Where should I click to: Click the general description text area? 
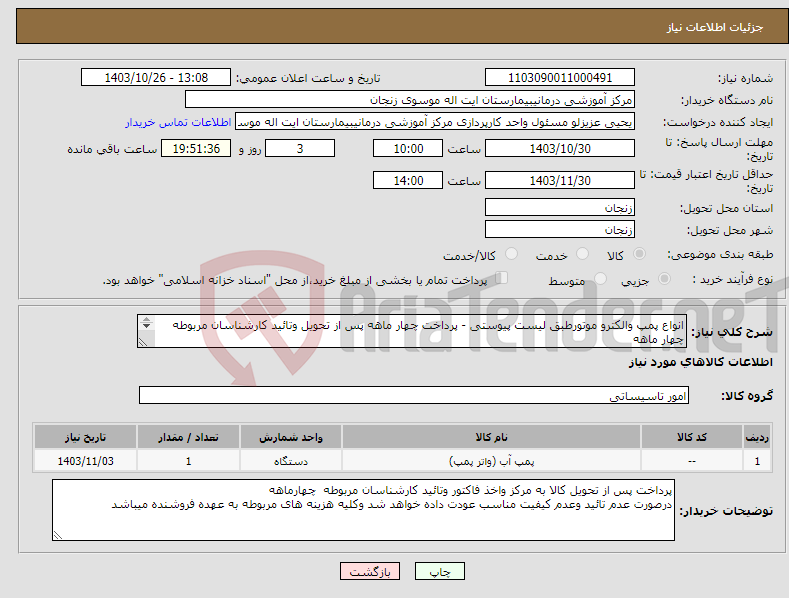tap(412, 331)
